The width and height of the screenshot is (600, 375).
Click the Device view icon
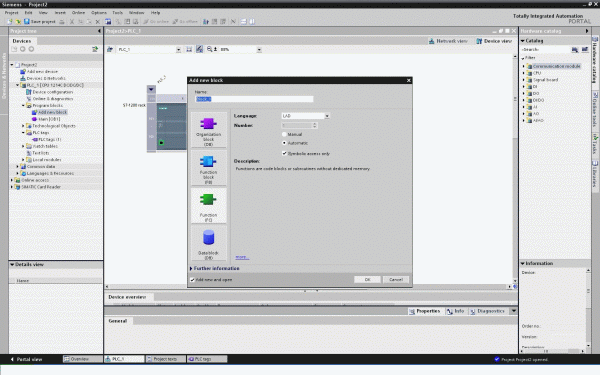[479, 41]
